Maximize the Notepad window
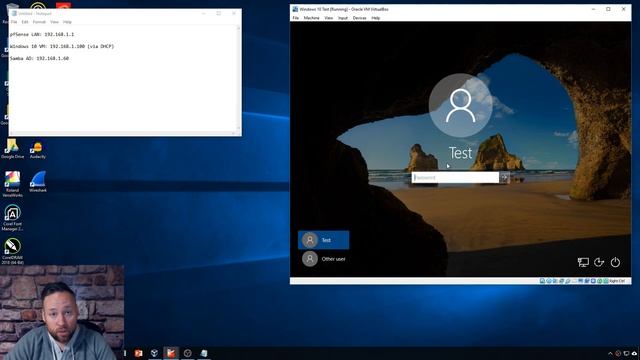Screen dimensions: 640x360 tap(218, 13)
